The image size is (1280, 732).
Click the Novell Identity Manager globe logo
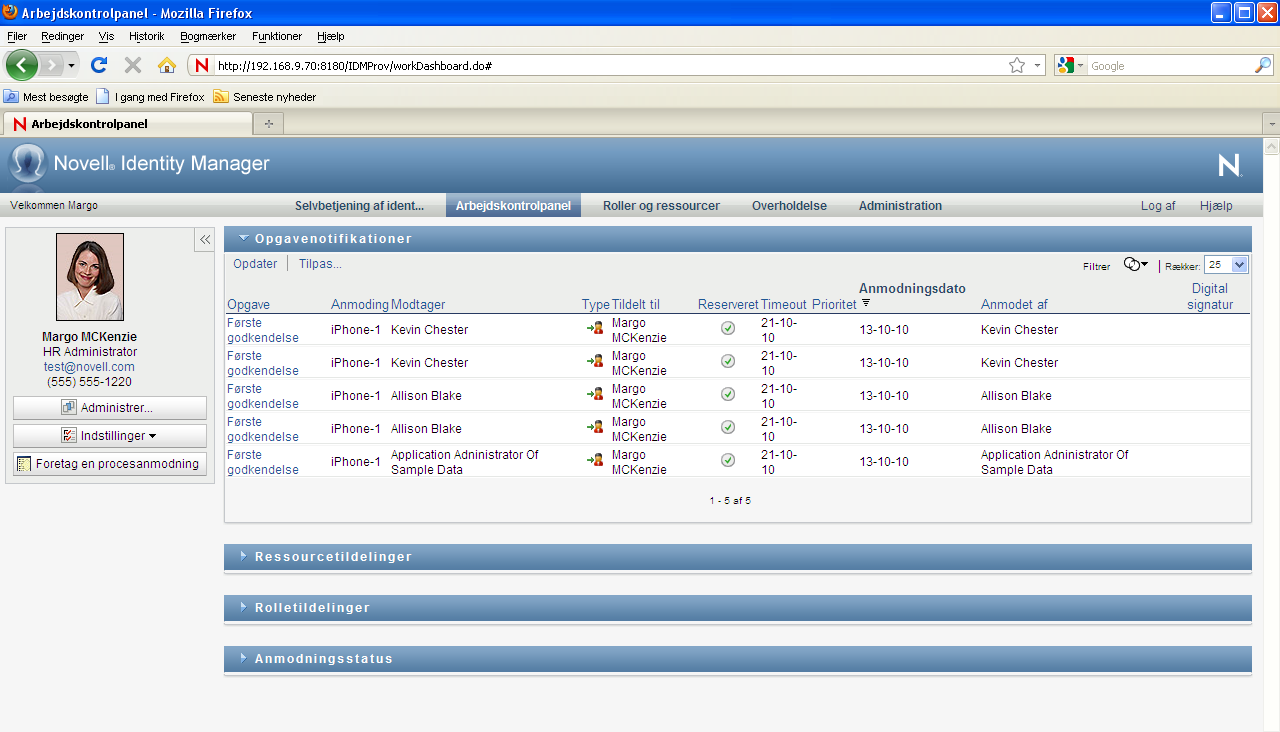tap(27, 164)
